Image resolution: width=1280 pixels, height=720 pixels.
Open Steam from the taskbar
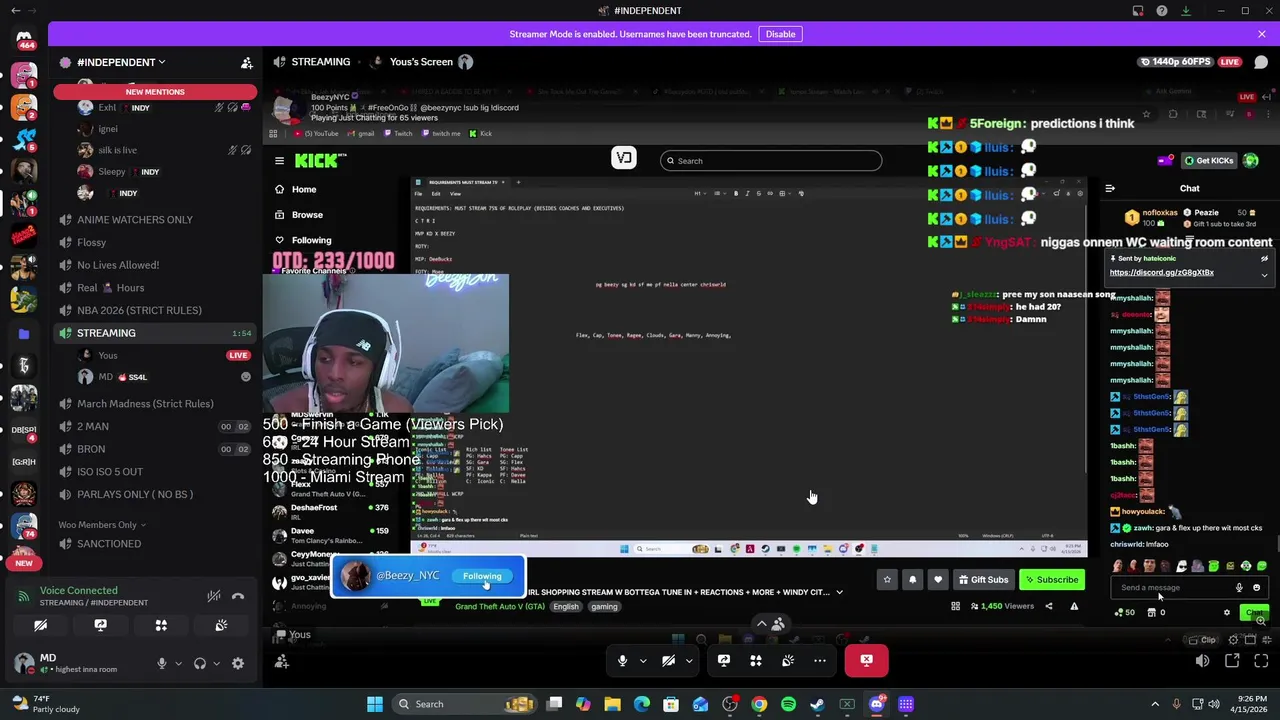click(x=817, y=704)
